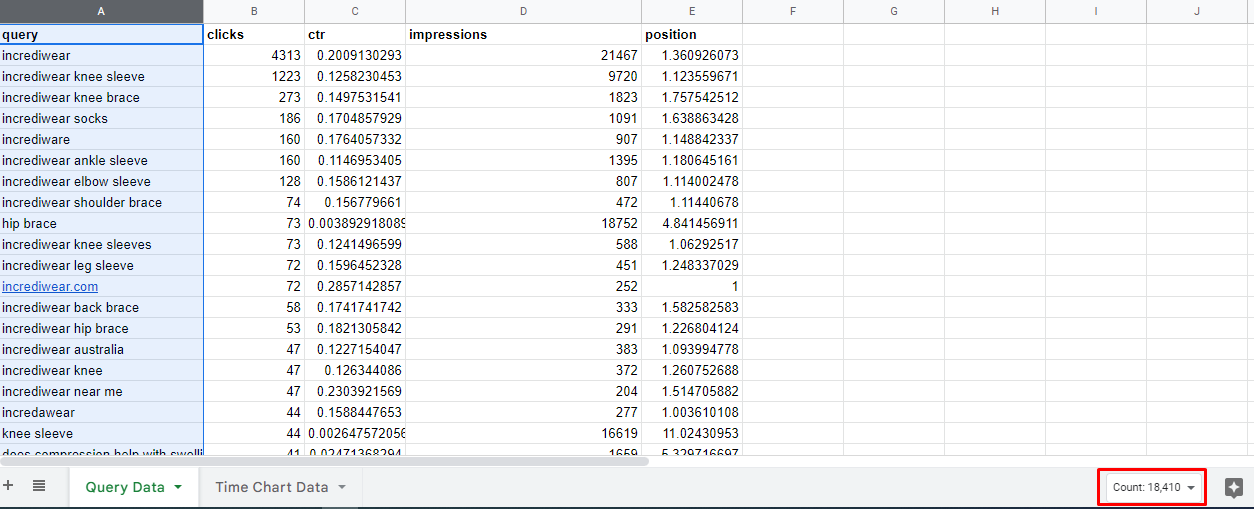Image resolution: width=1254 pixels, height=509 pixels.
Task: Select clicks value 4313
Action: (x=254, y=55)
